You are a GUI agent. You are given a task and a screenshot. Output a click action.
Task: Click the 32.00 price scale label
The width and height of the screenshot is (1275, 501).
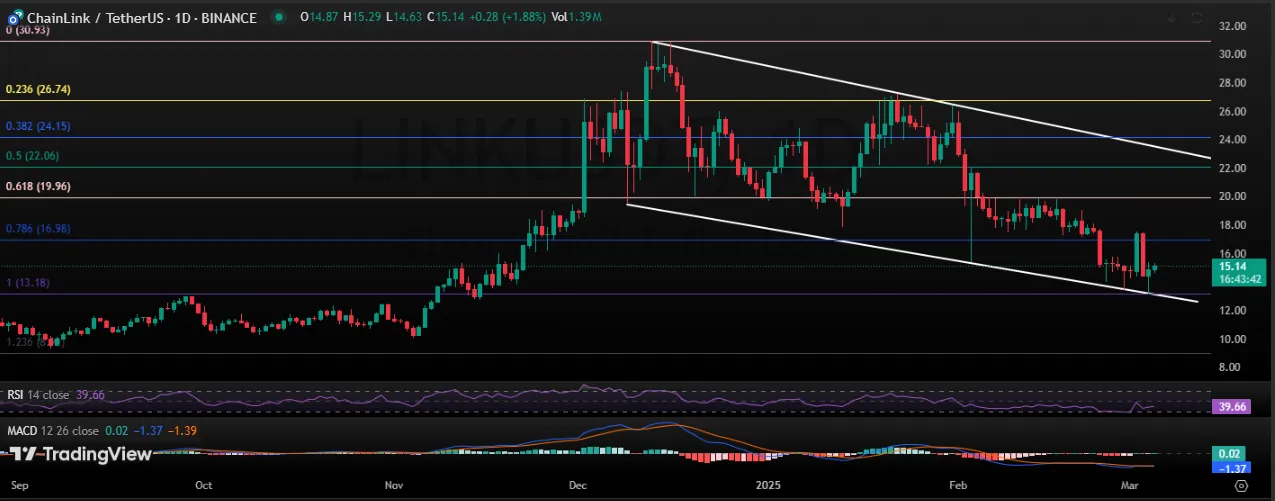click(1232, 25)
